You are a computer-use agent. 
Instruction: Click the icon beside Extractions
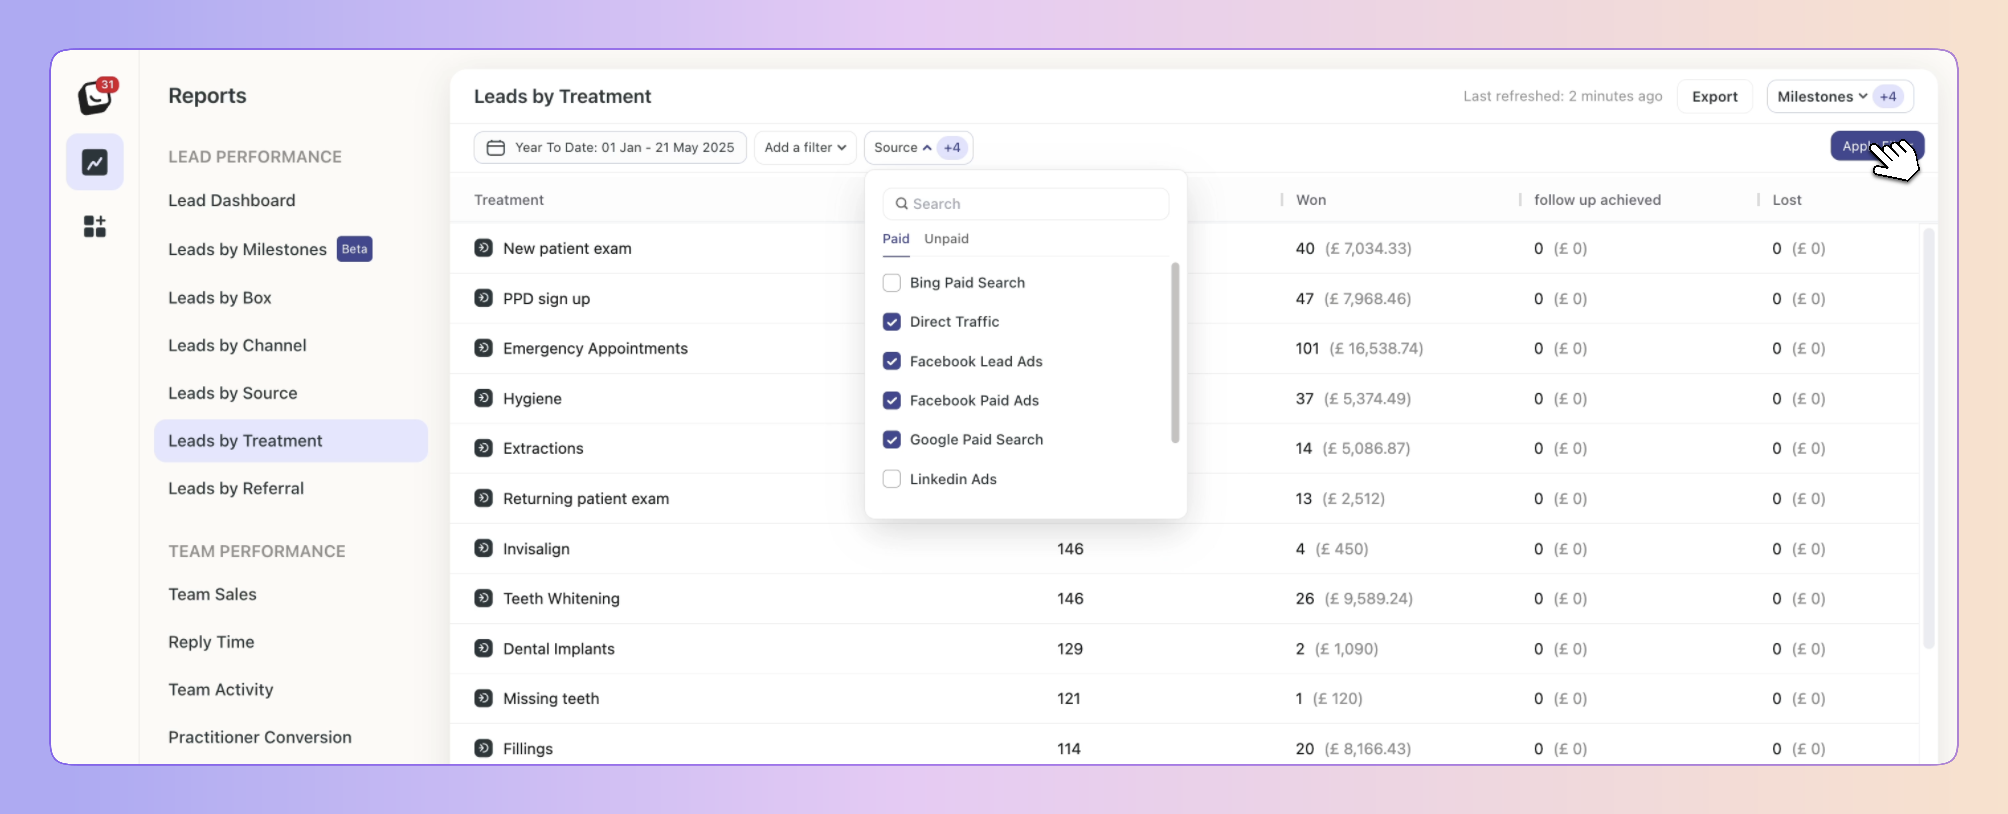click(x=484, y=448)
